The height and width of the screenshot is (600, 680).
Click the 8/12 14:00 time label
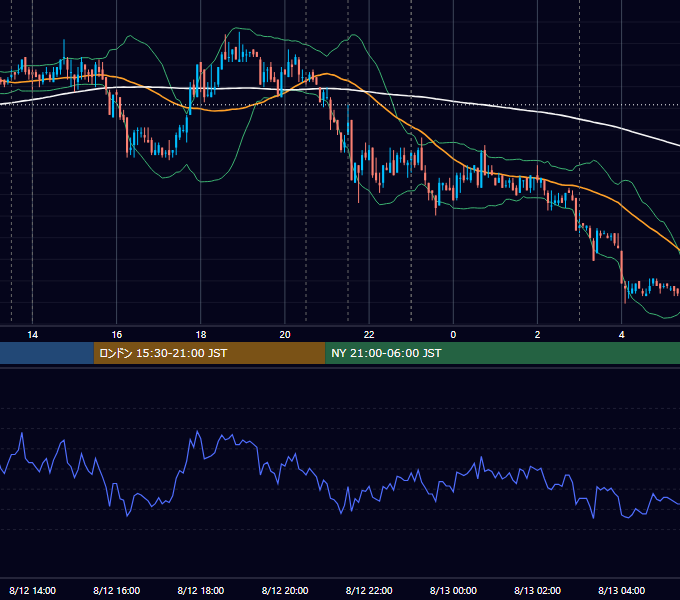point(33,590)
